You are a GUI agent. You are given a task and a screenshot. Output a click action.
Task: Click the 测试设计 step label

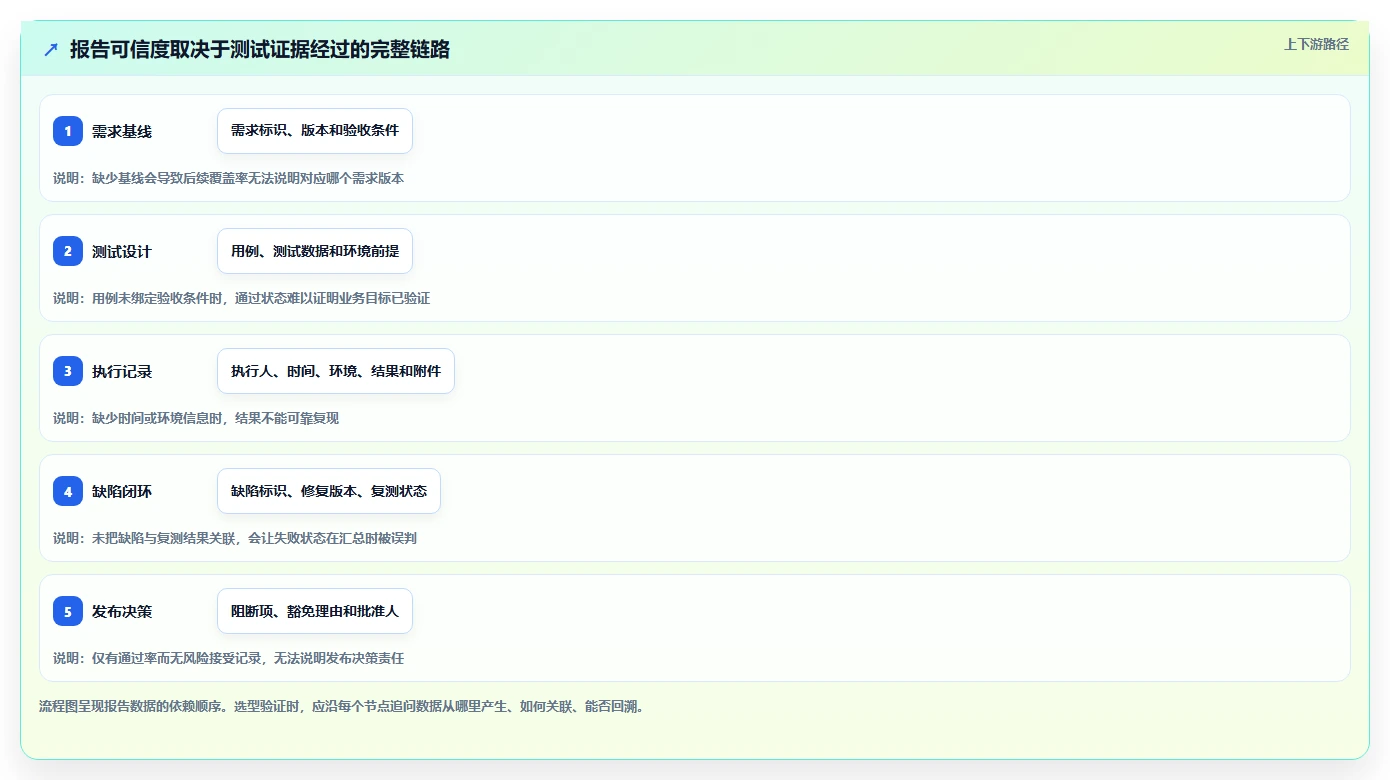pyautogui.click(x=122, y=251)
